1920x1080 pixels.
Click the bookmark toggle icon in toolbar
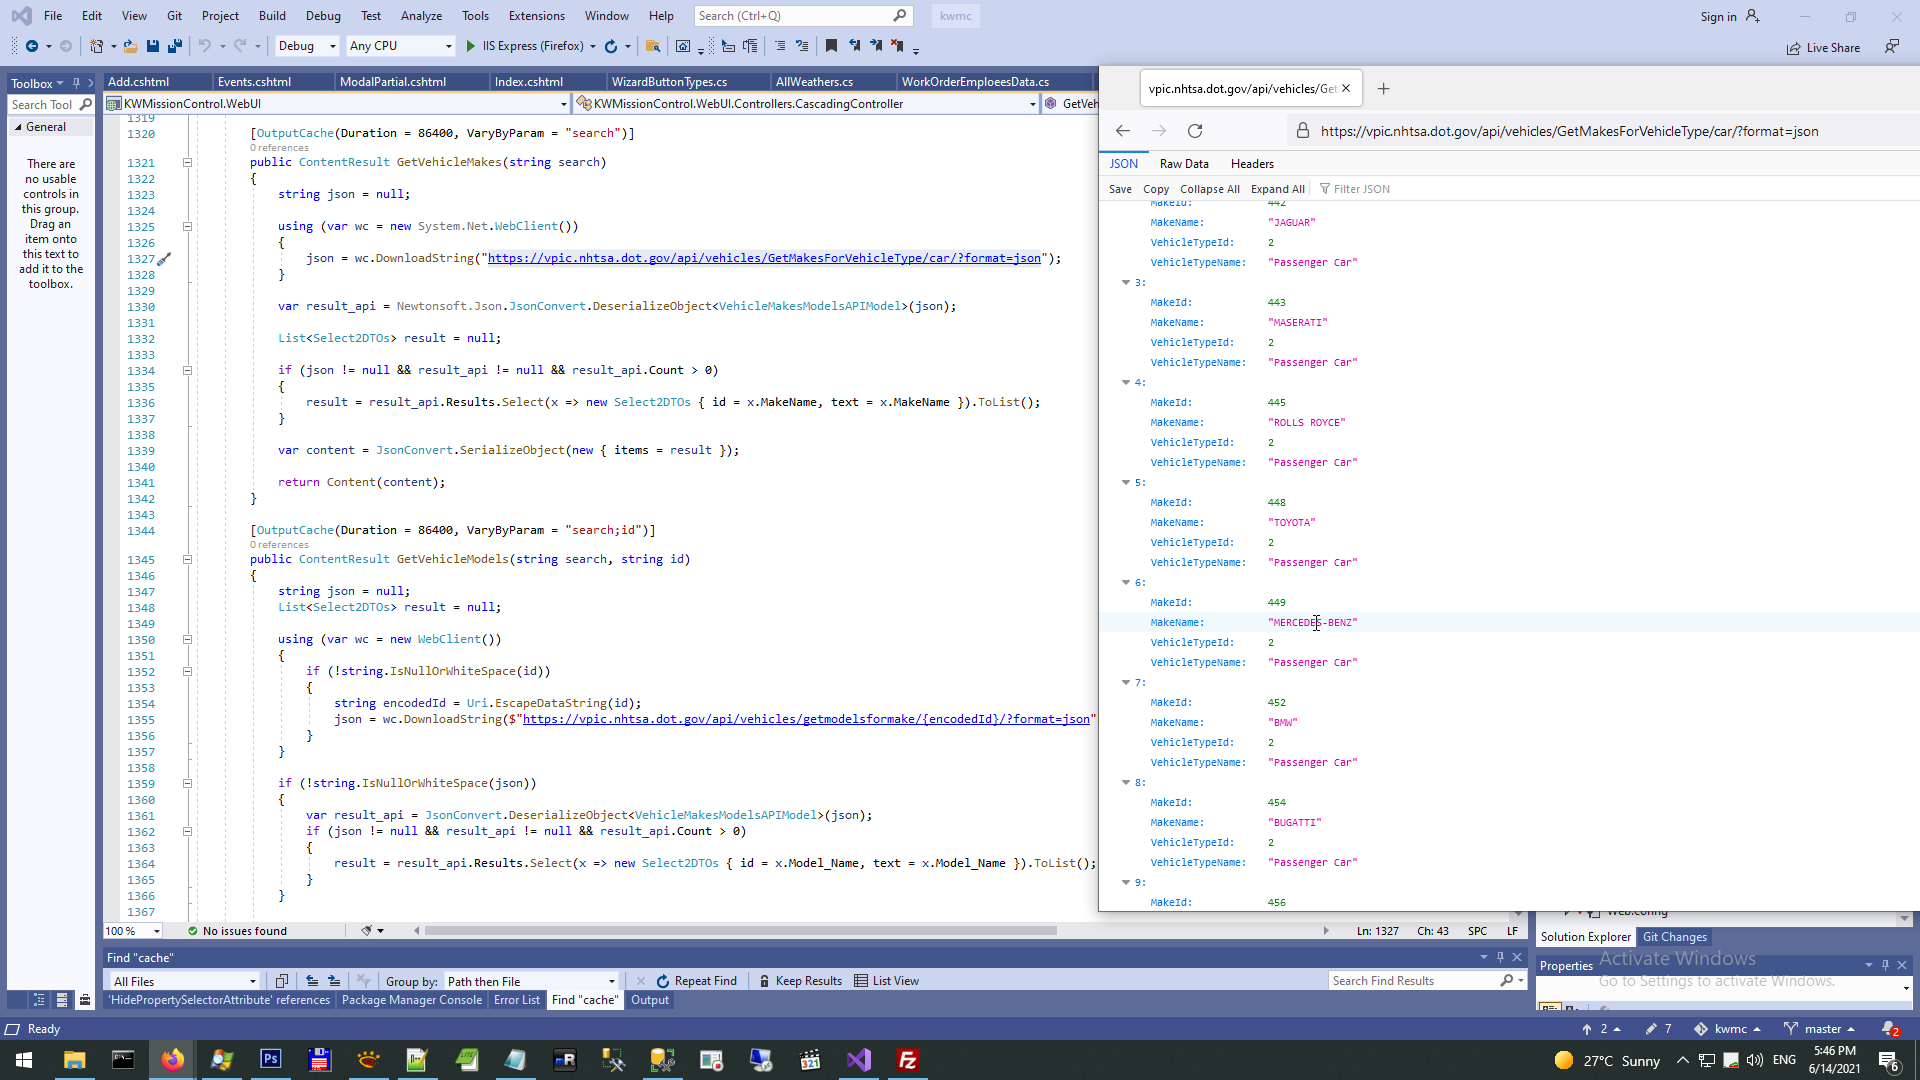(x=831, y=46)
